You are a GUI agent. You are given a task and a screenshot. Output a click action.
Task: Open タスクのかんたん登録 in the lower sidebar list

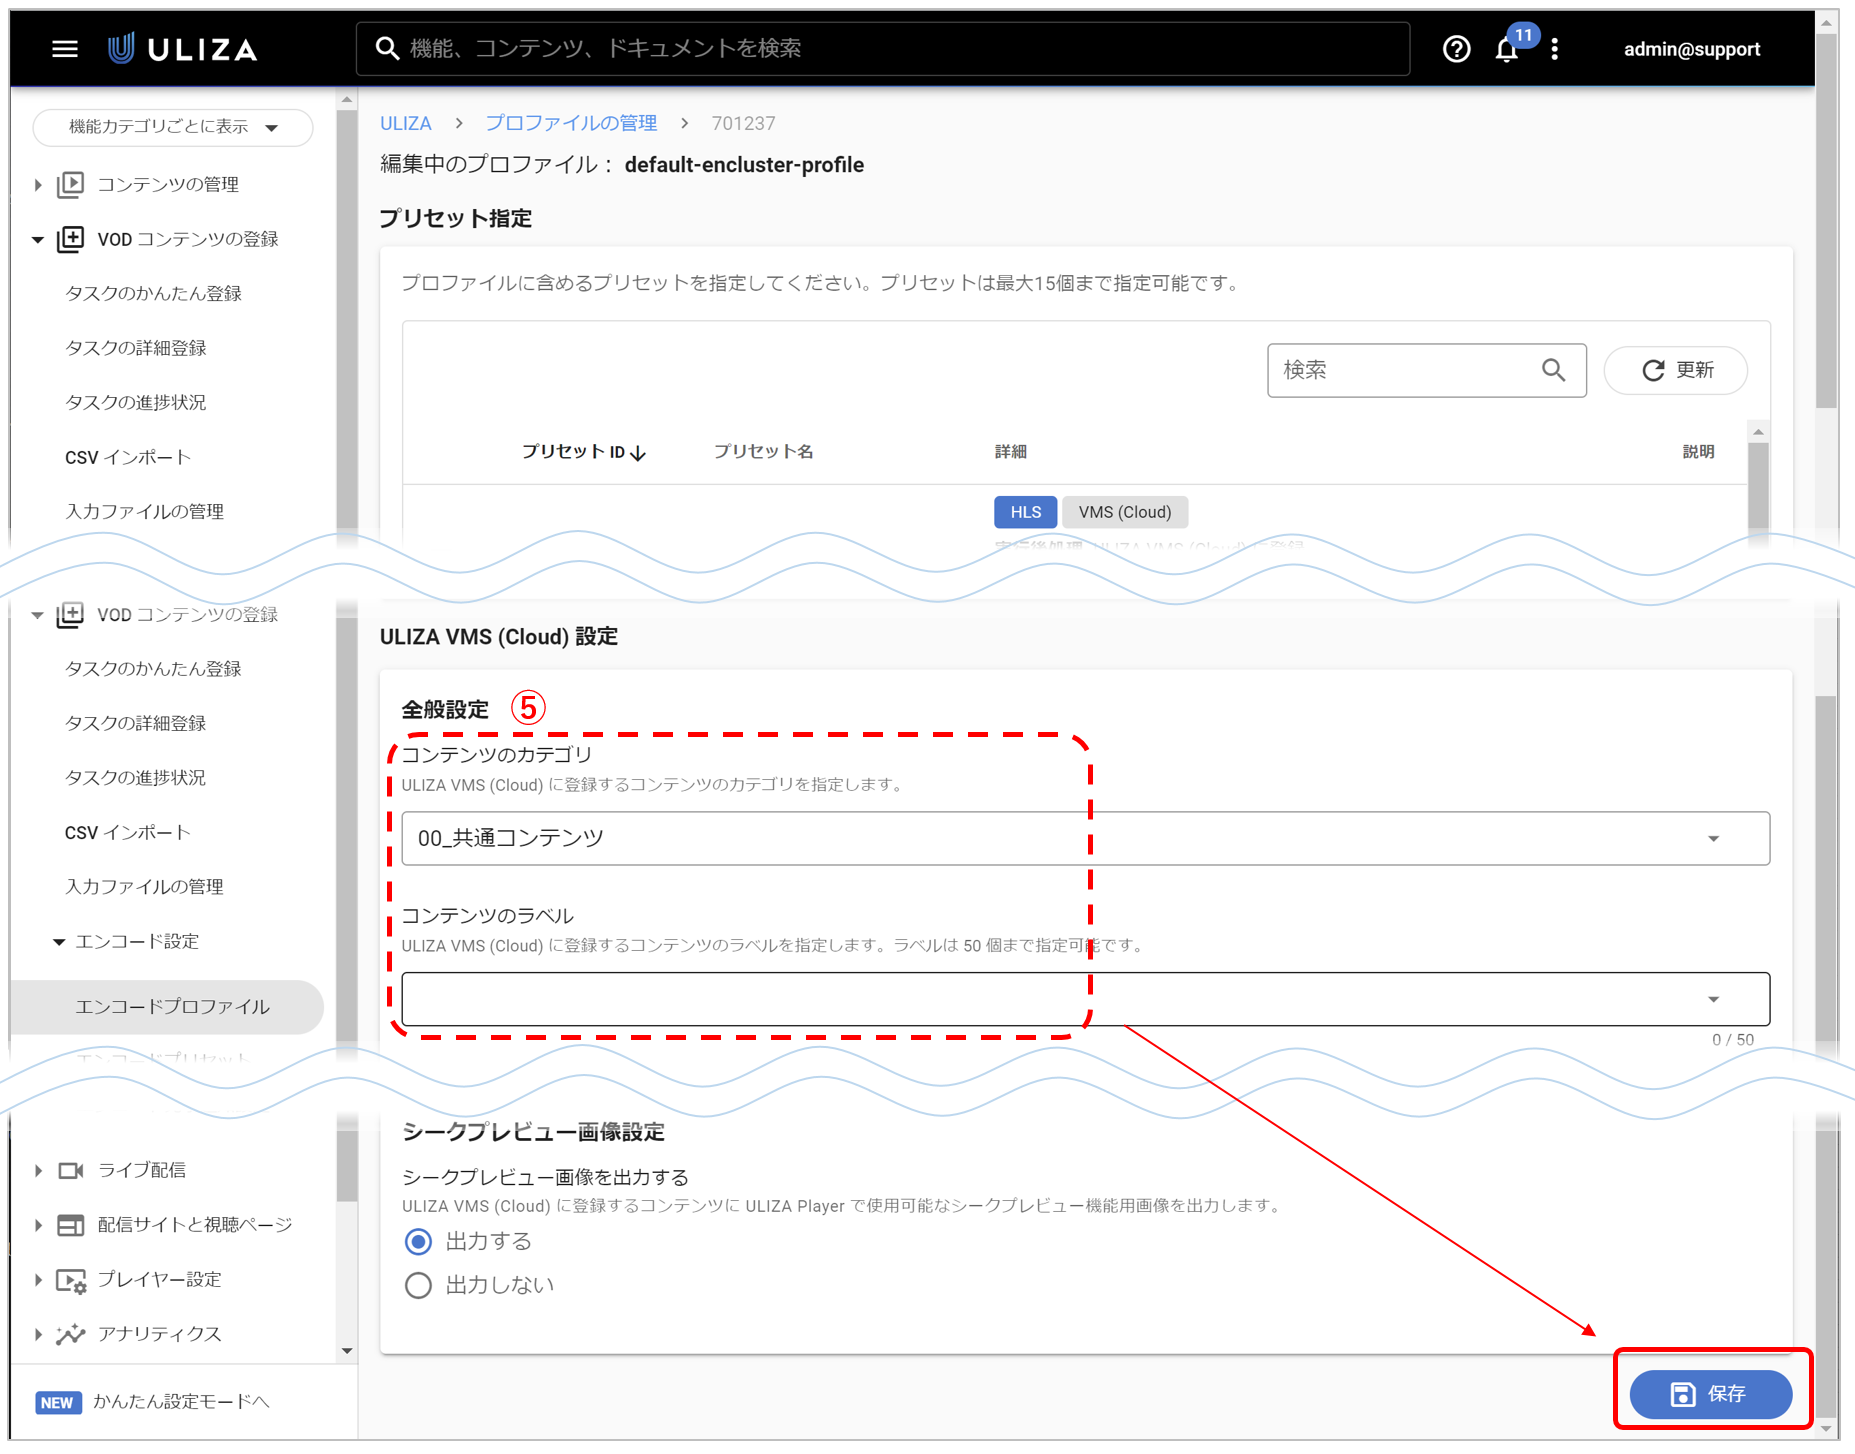click(x=153, y=668)
